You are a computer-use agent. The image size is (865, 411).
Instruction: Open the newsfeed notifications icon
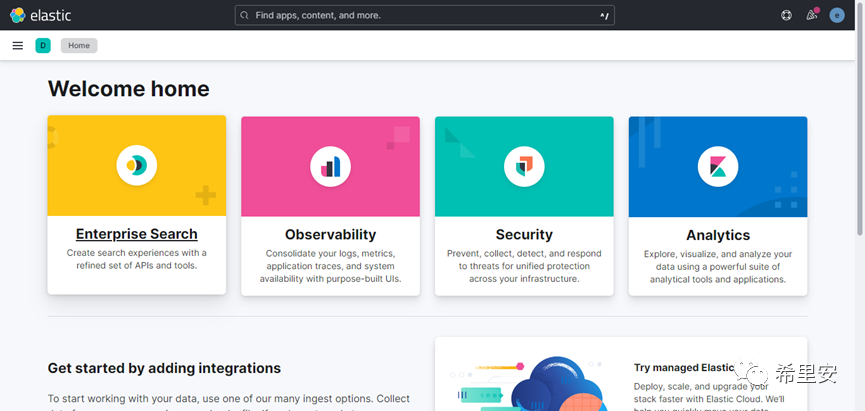point(811,15)
